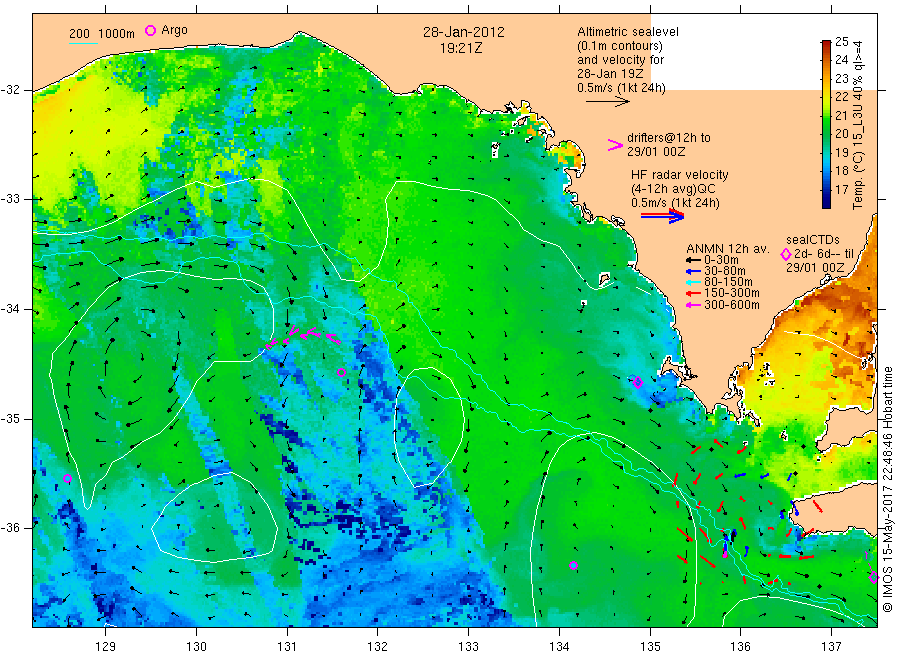Select the Argo float marker near 128.6E, 35.5S
900x660 pixels.
coord(67,478)
